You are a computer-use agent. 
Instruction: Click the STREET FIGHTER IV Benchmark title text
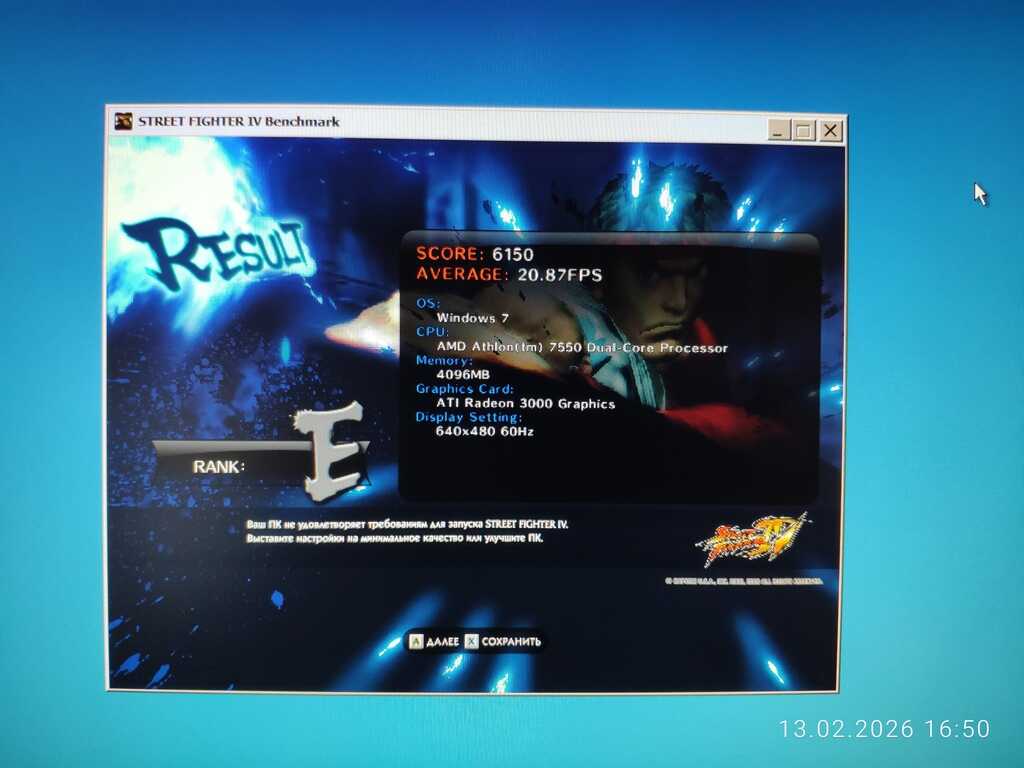(239, 121)
